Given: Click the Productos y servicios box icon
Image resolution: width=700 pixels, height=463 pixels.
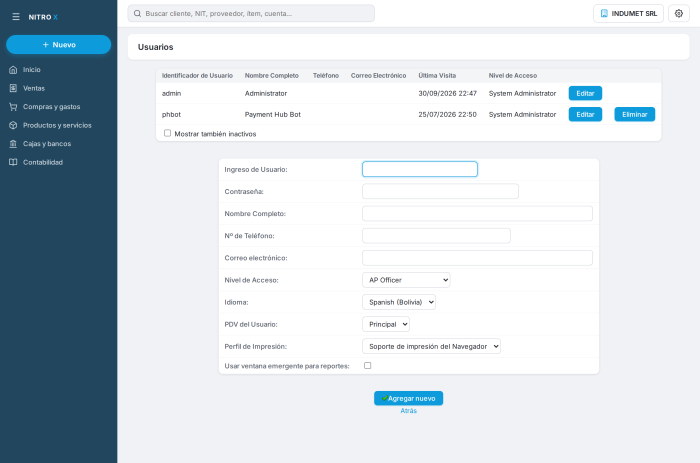Looking at the screenshot, I should coord(13,125).
